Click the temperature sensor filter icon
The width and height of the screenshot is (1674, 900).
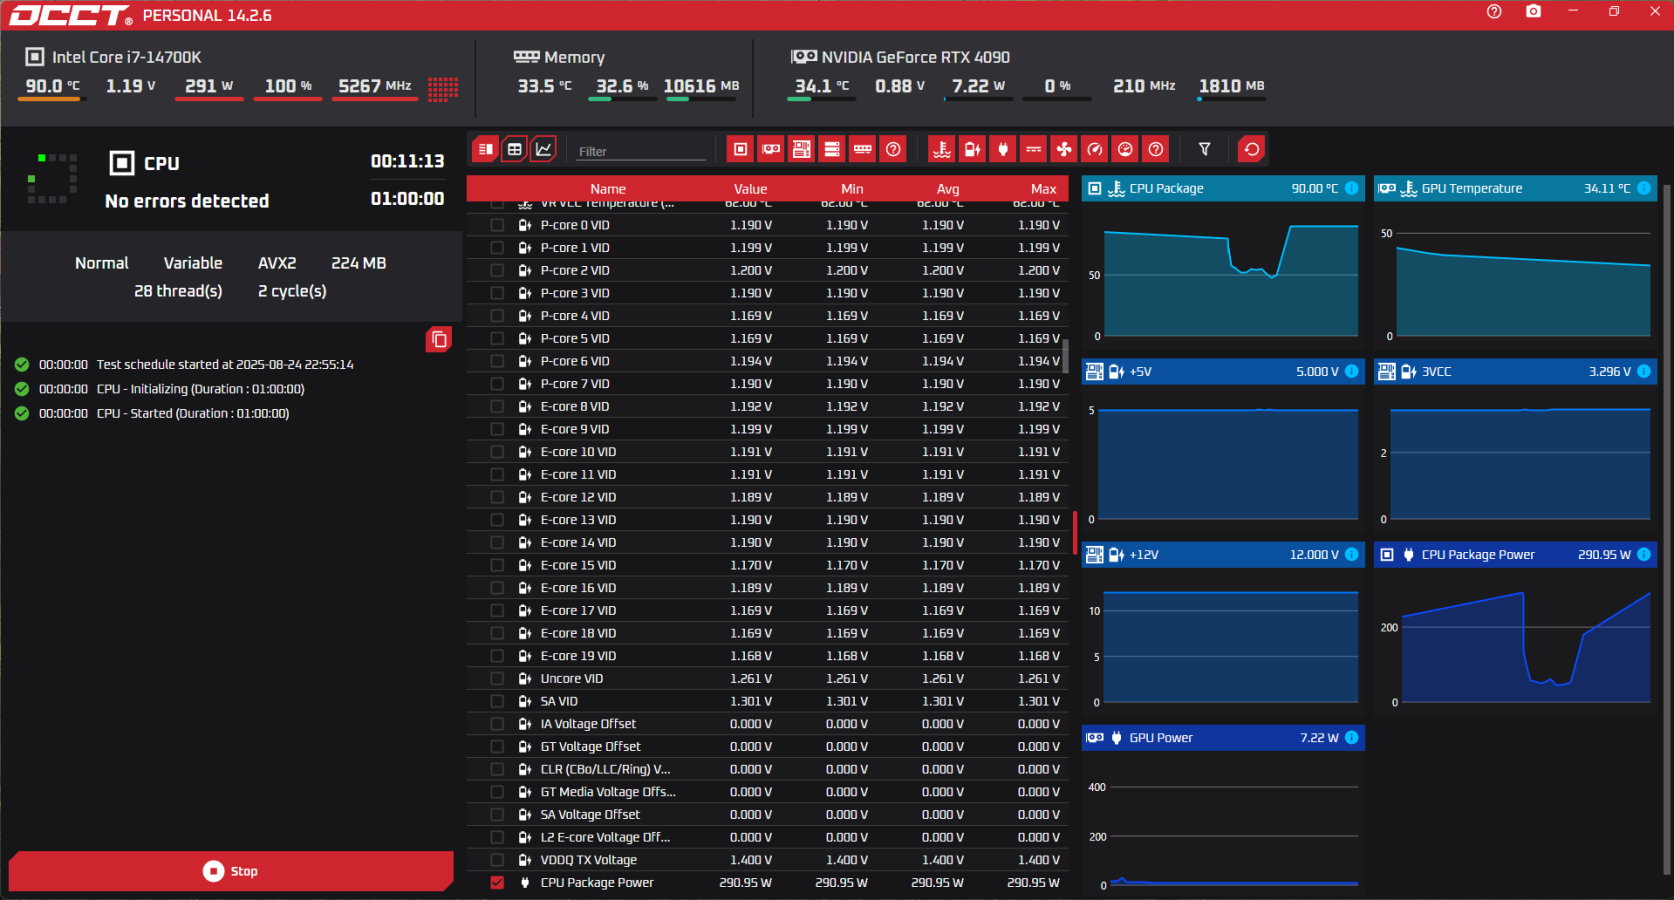[x=941, y=150]
